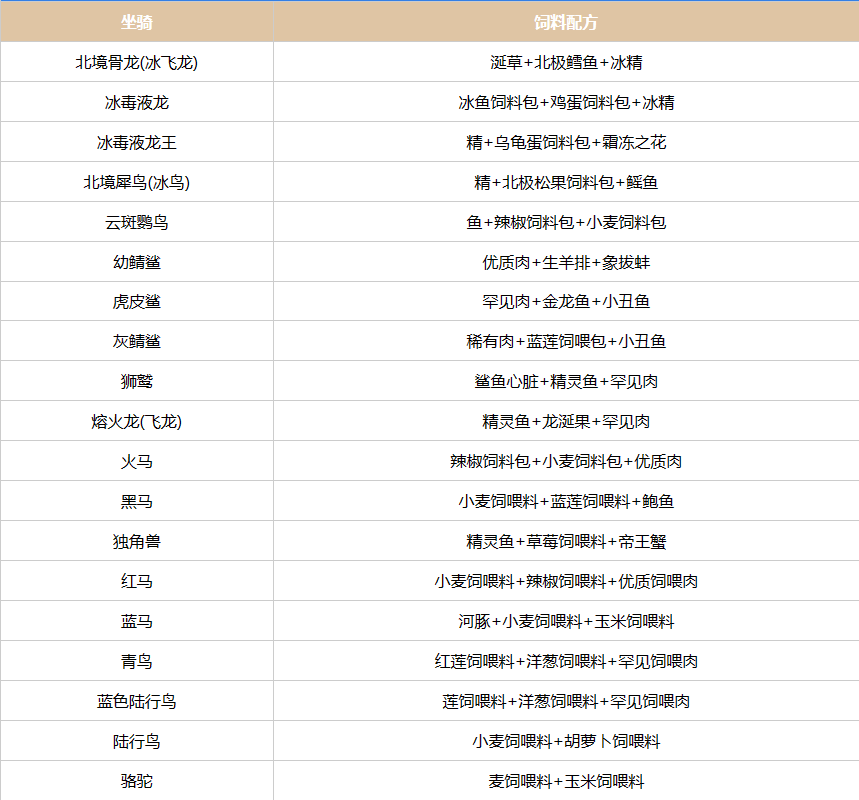859x800 pixels.
Task: Select the 青鸟 mount cell
Action: pos(136,661)
